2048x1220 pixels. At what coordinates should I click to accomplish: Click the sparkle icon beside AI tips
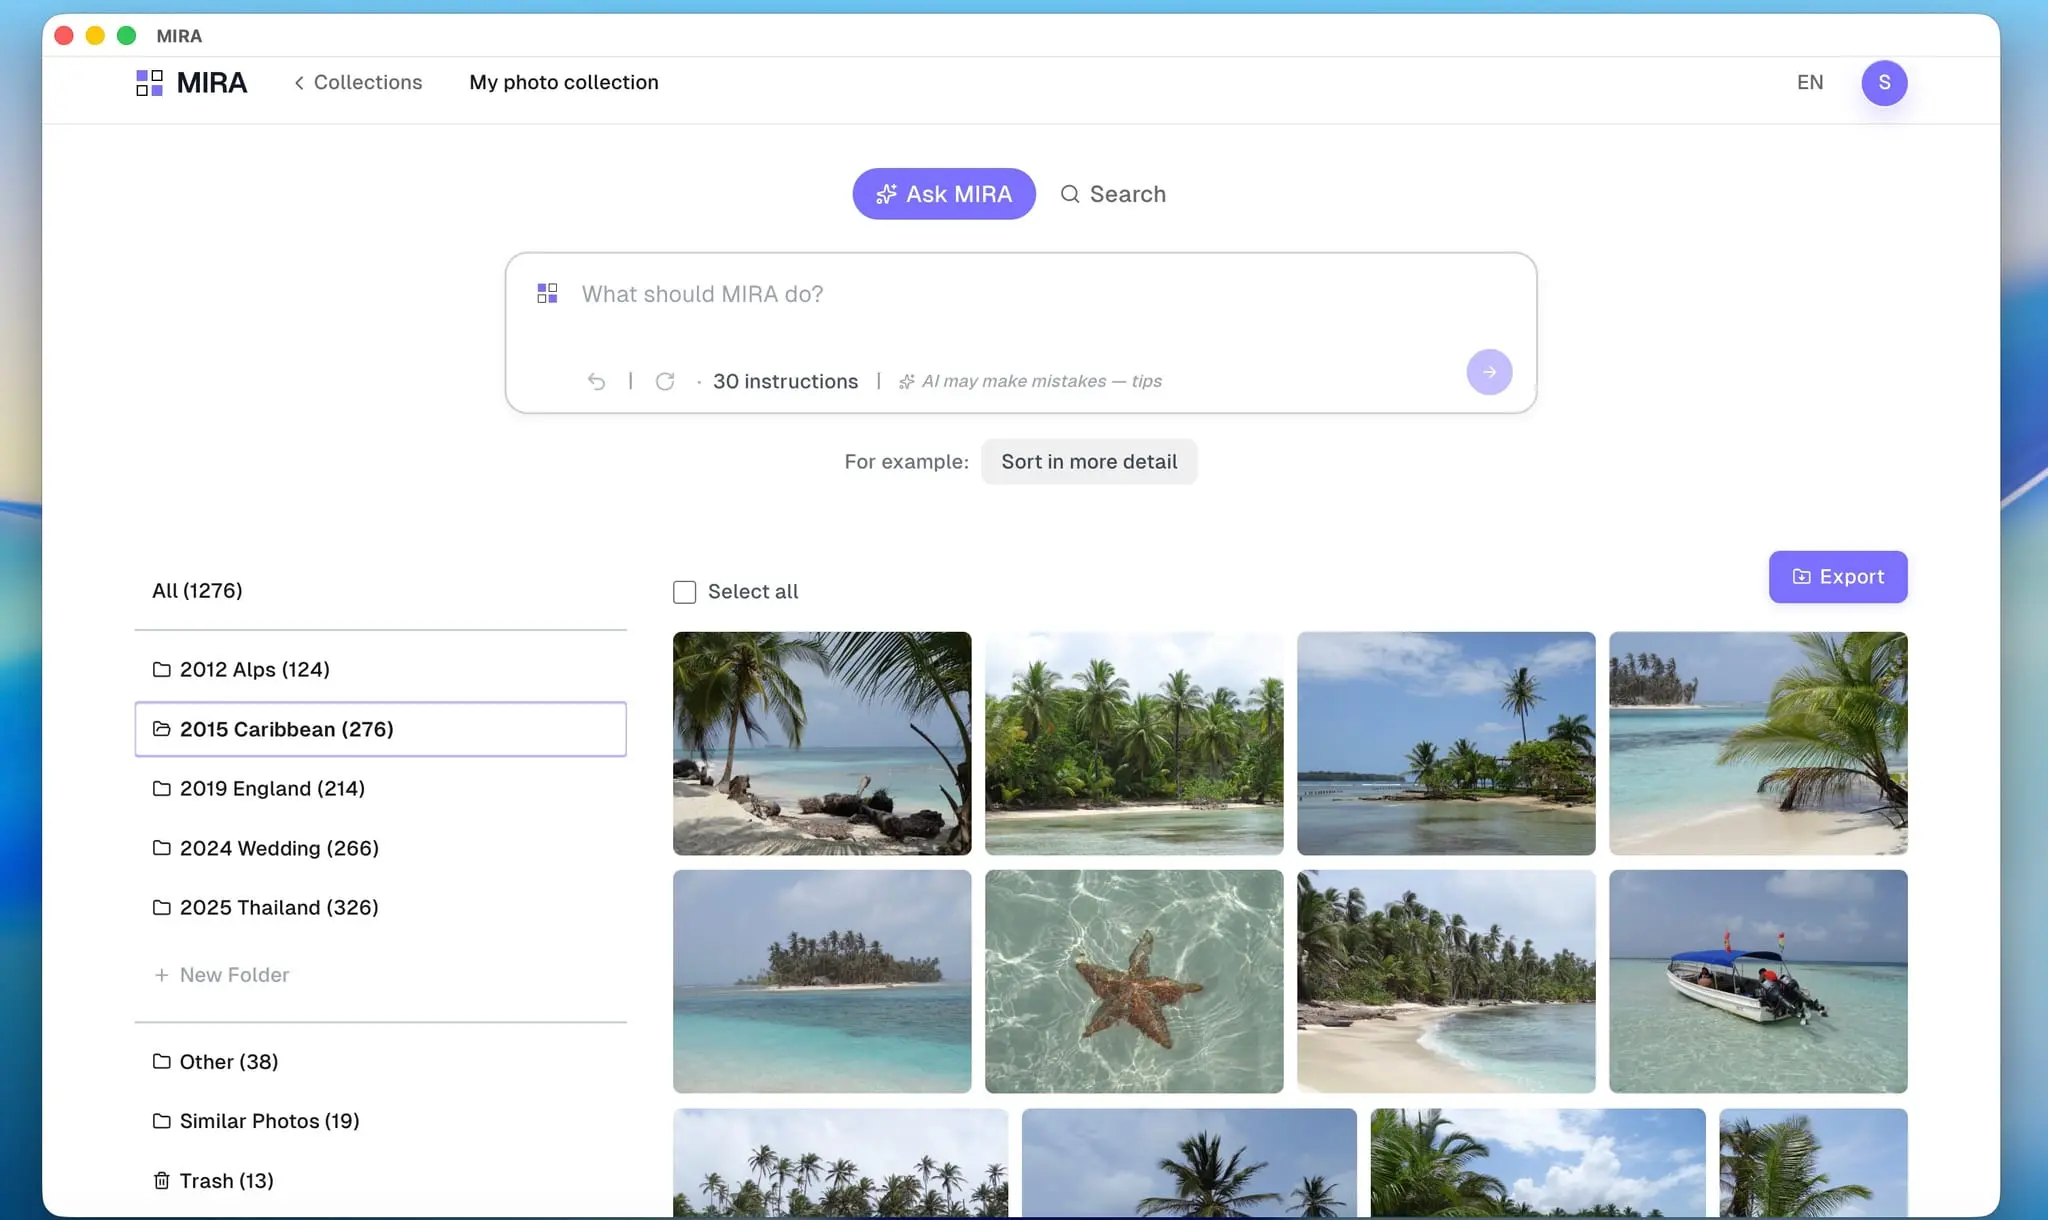pos(906,381)
